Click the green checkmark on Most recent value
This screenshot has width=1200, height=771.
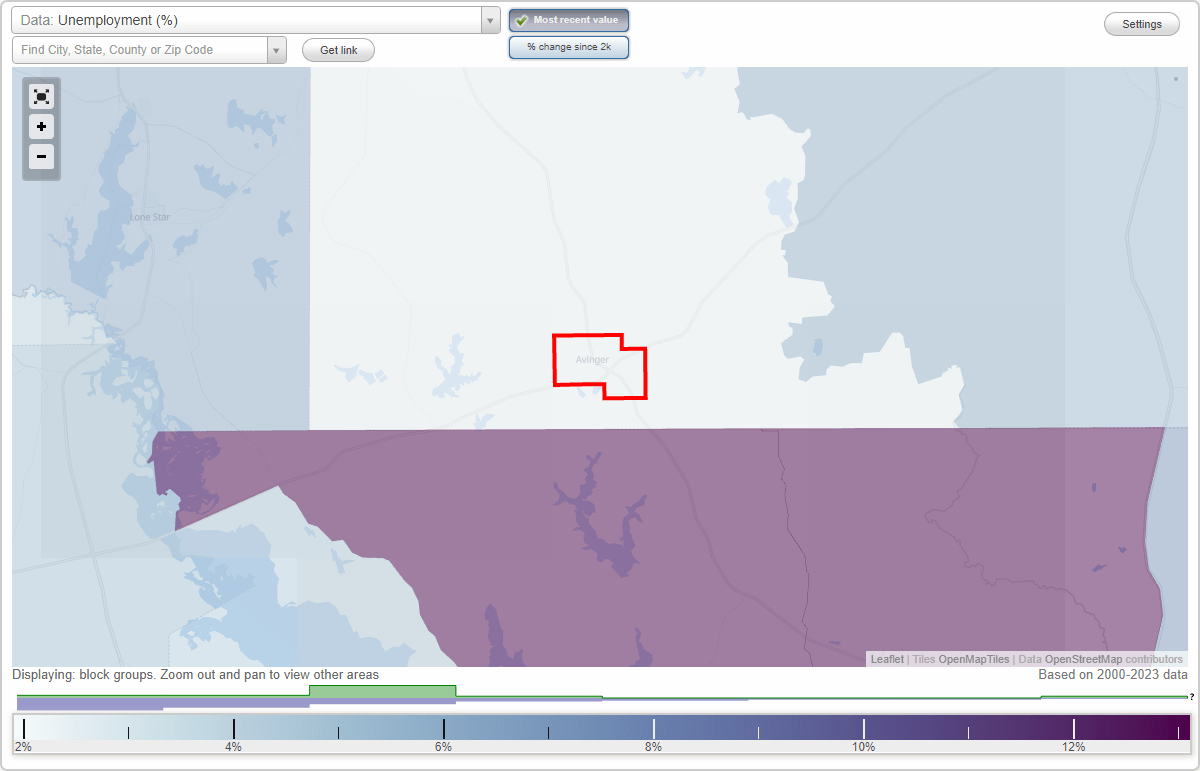click(x=521, y=20)
